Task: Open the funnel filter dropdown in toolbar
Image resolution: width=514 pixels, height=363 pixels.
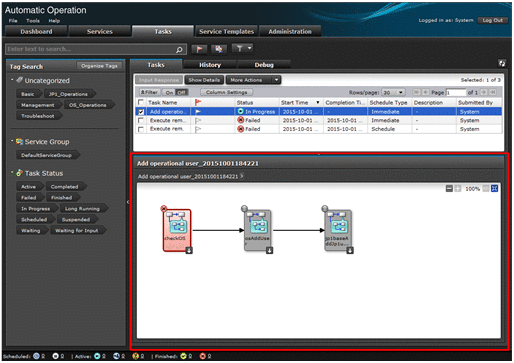Action: tap(243, 49)
